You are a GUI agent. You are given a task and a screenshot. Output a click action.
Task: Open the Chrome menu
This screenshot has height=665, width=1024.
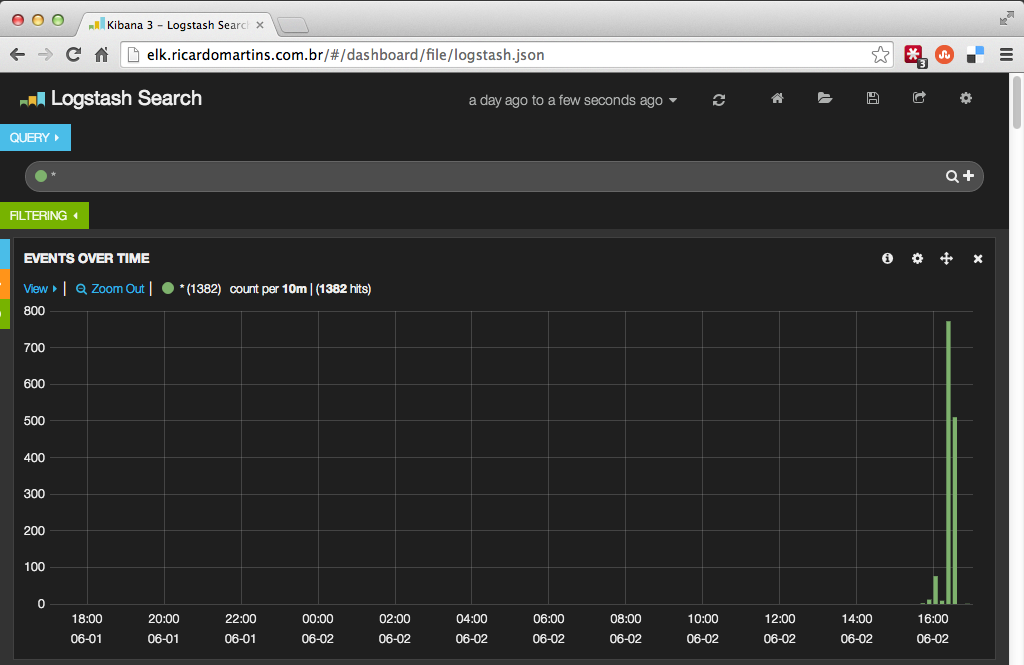pyautogui.click(x=1006, y=55)
